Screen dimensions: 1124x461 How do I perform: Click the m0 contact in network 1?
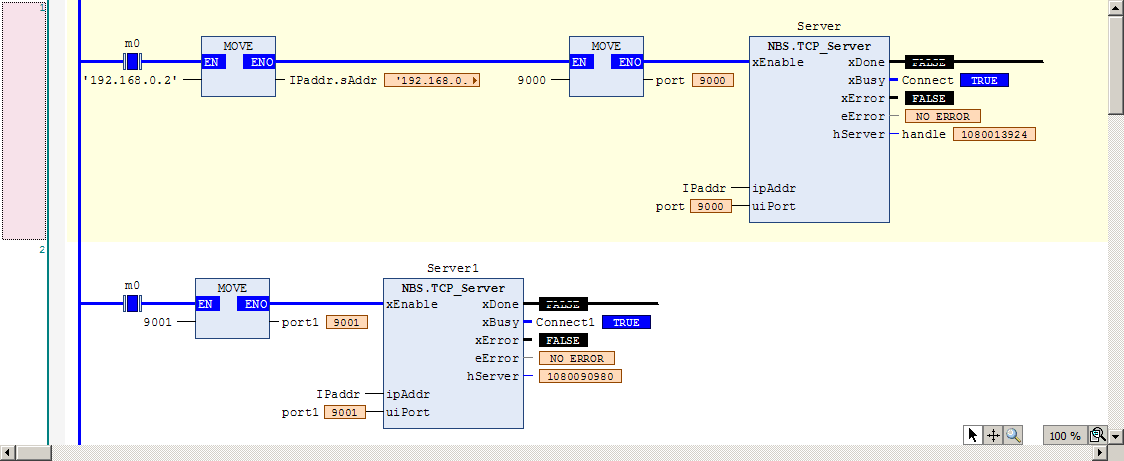132,61
